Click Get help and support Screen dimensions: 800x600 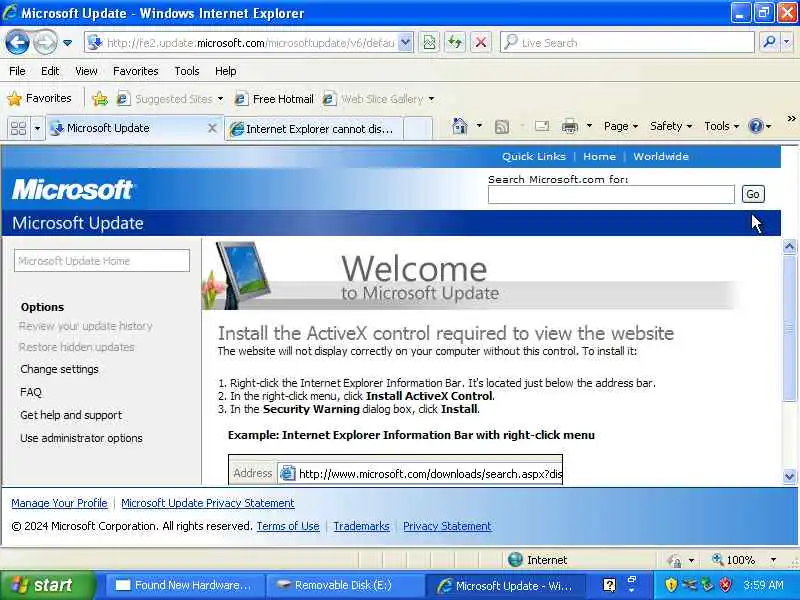(x=71, y=415)
